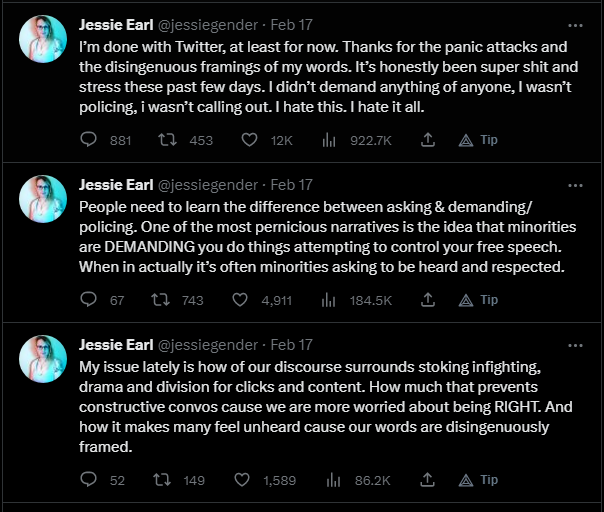
Task: Reply to the tweet with 67 replies
Action: pos(88,299)
